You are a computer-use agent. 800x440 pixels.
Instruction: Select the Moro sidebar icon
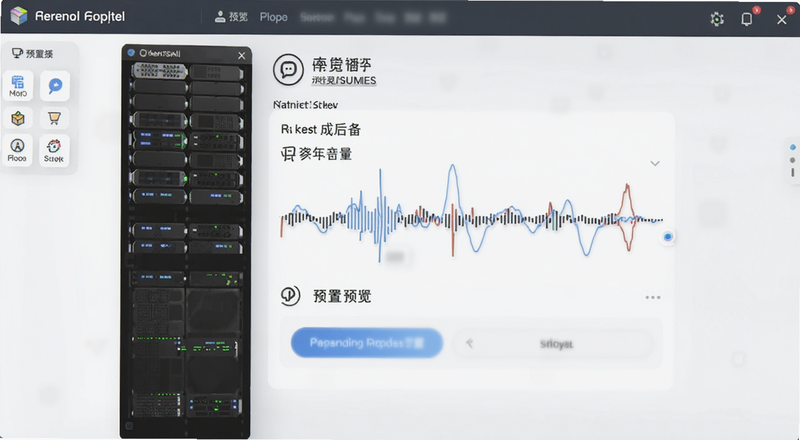[18, 86]
